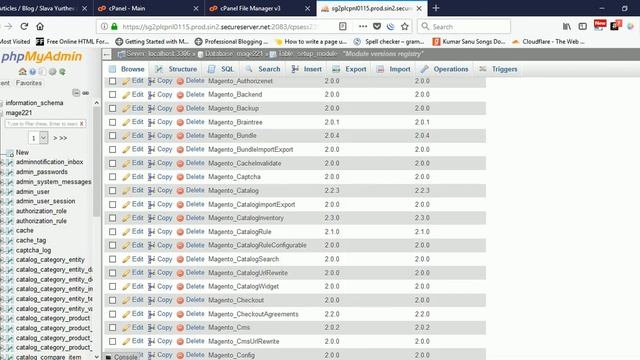The image size is (640, 360).
Task: Expand the captcha_log table node
Action: pos(2,251)
